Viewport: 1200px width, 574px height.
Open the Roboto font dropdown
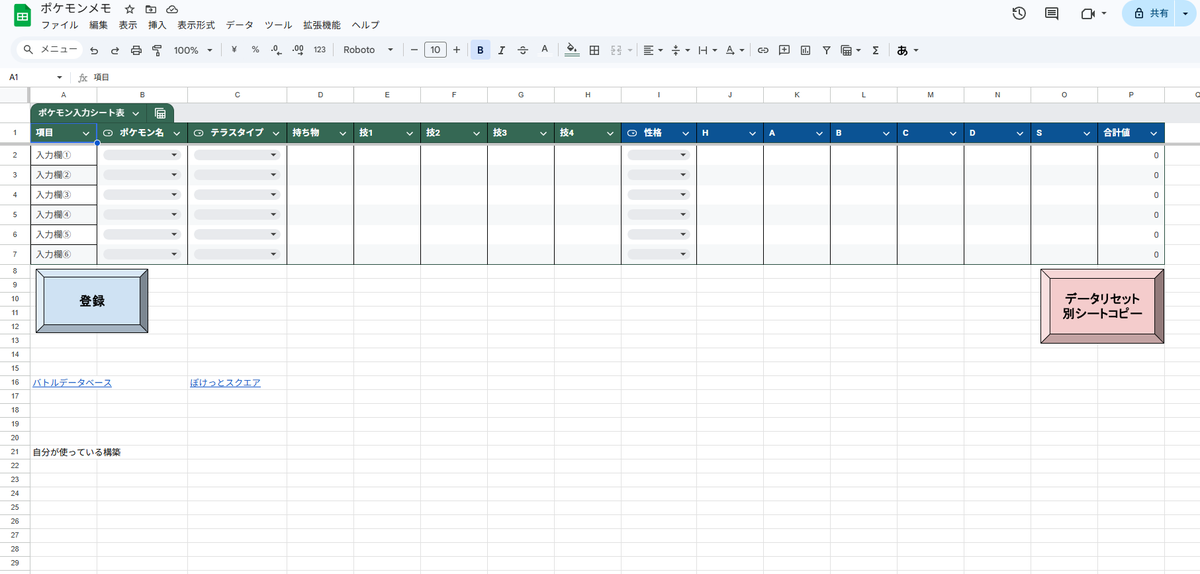[x=368, y=49]
